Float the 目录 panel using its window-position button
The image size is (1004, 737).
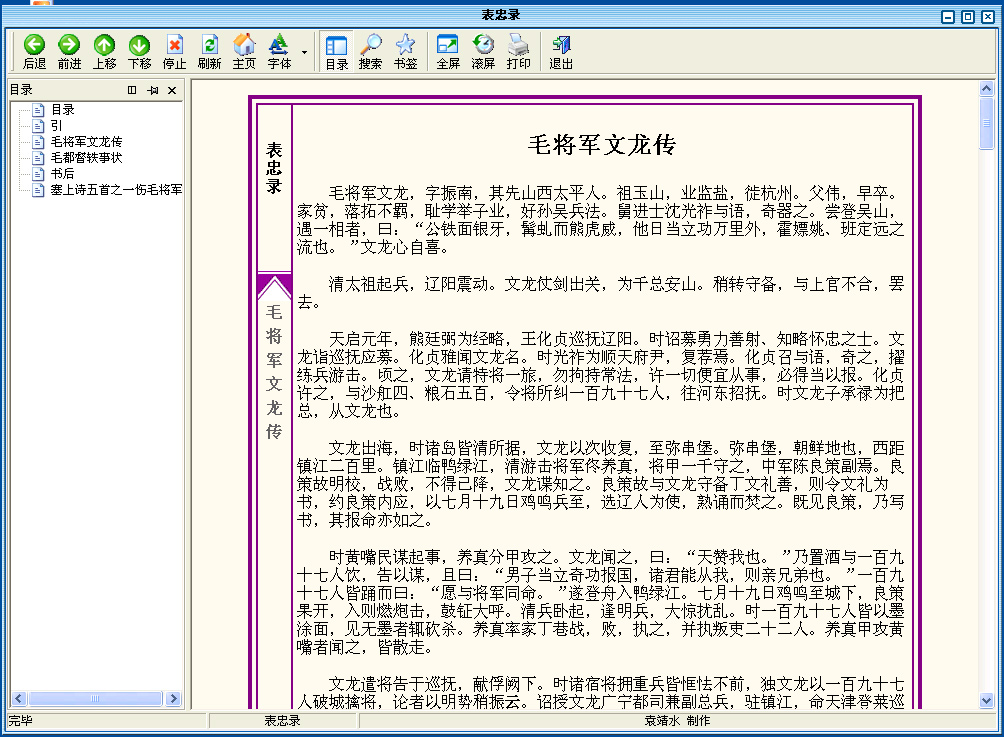click(x=132, y=90)
